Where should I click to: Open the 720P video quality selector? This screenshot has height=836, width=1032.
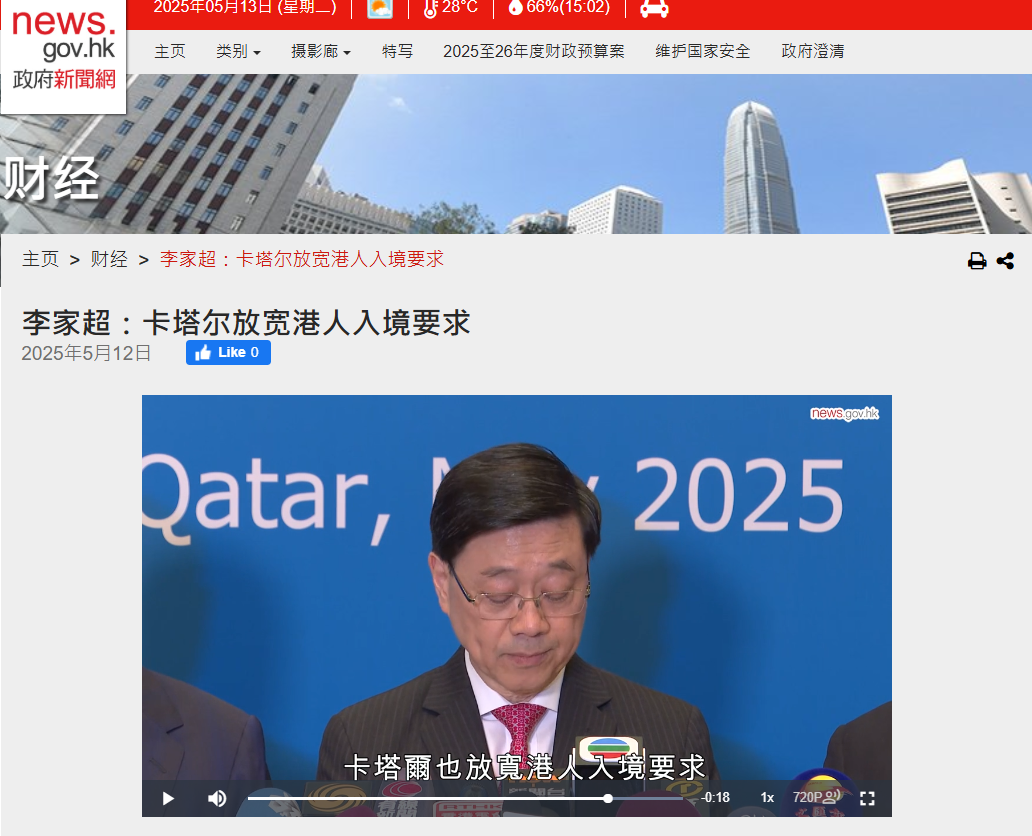click(814, 798)
